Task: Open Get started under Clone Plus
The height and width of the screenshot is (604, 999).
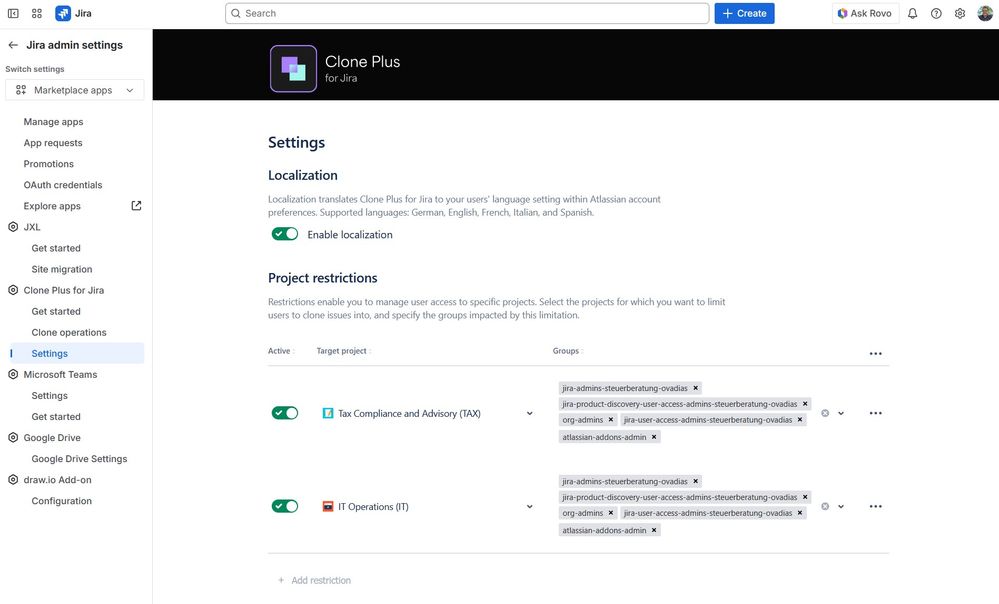Action: pyautogui.click(x=56, y=312)
